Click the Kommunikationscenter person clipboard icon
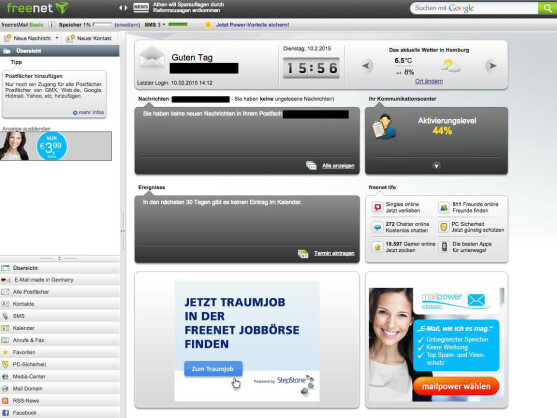The image size is (557, 418). pos(384,126)
